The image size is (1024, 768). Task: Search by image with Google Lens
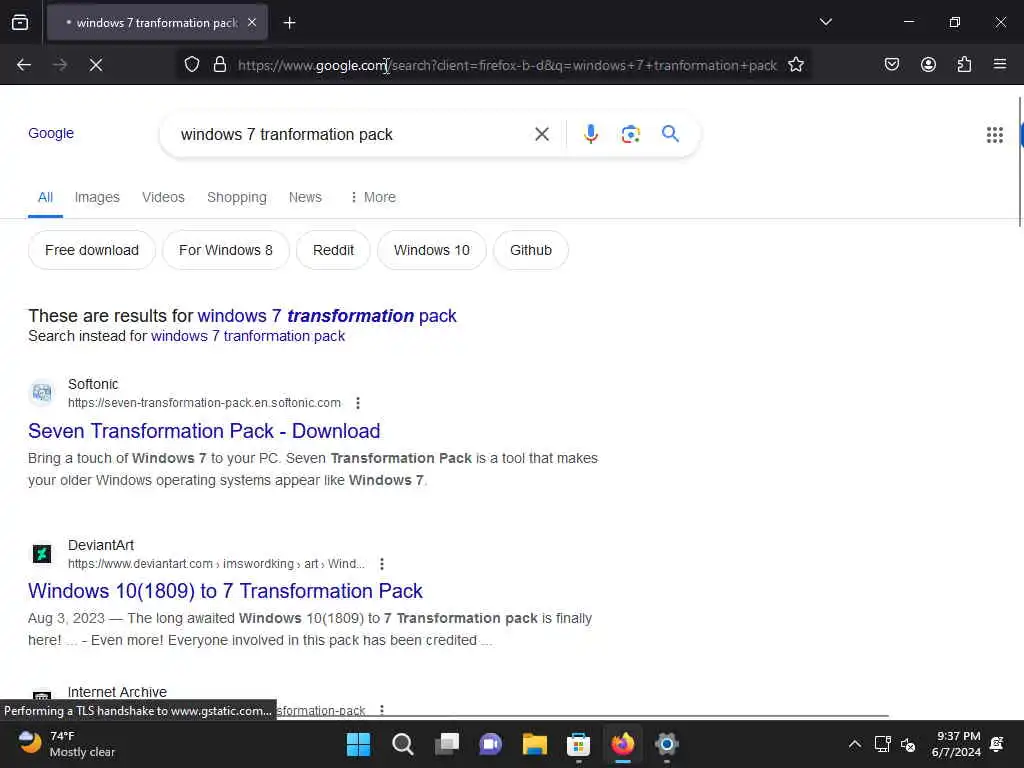pyautogui.click(x=630, y=135)
